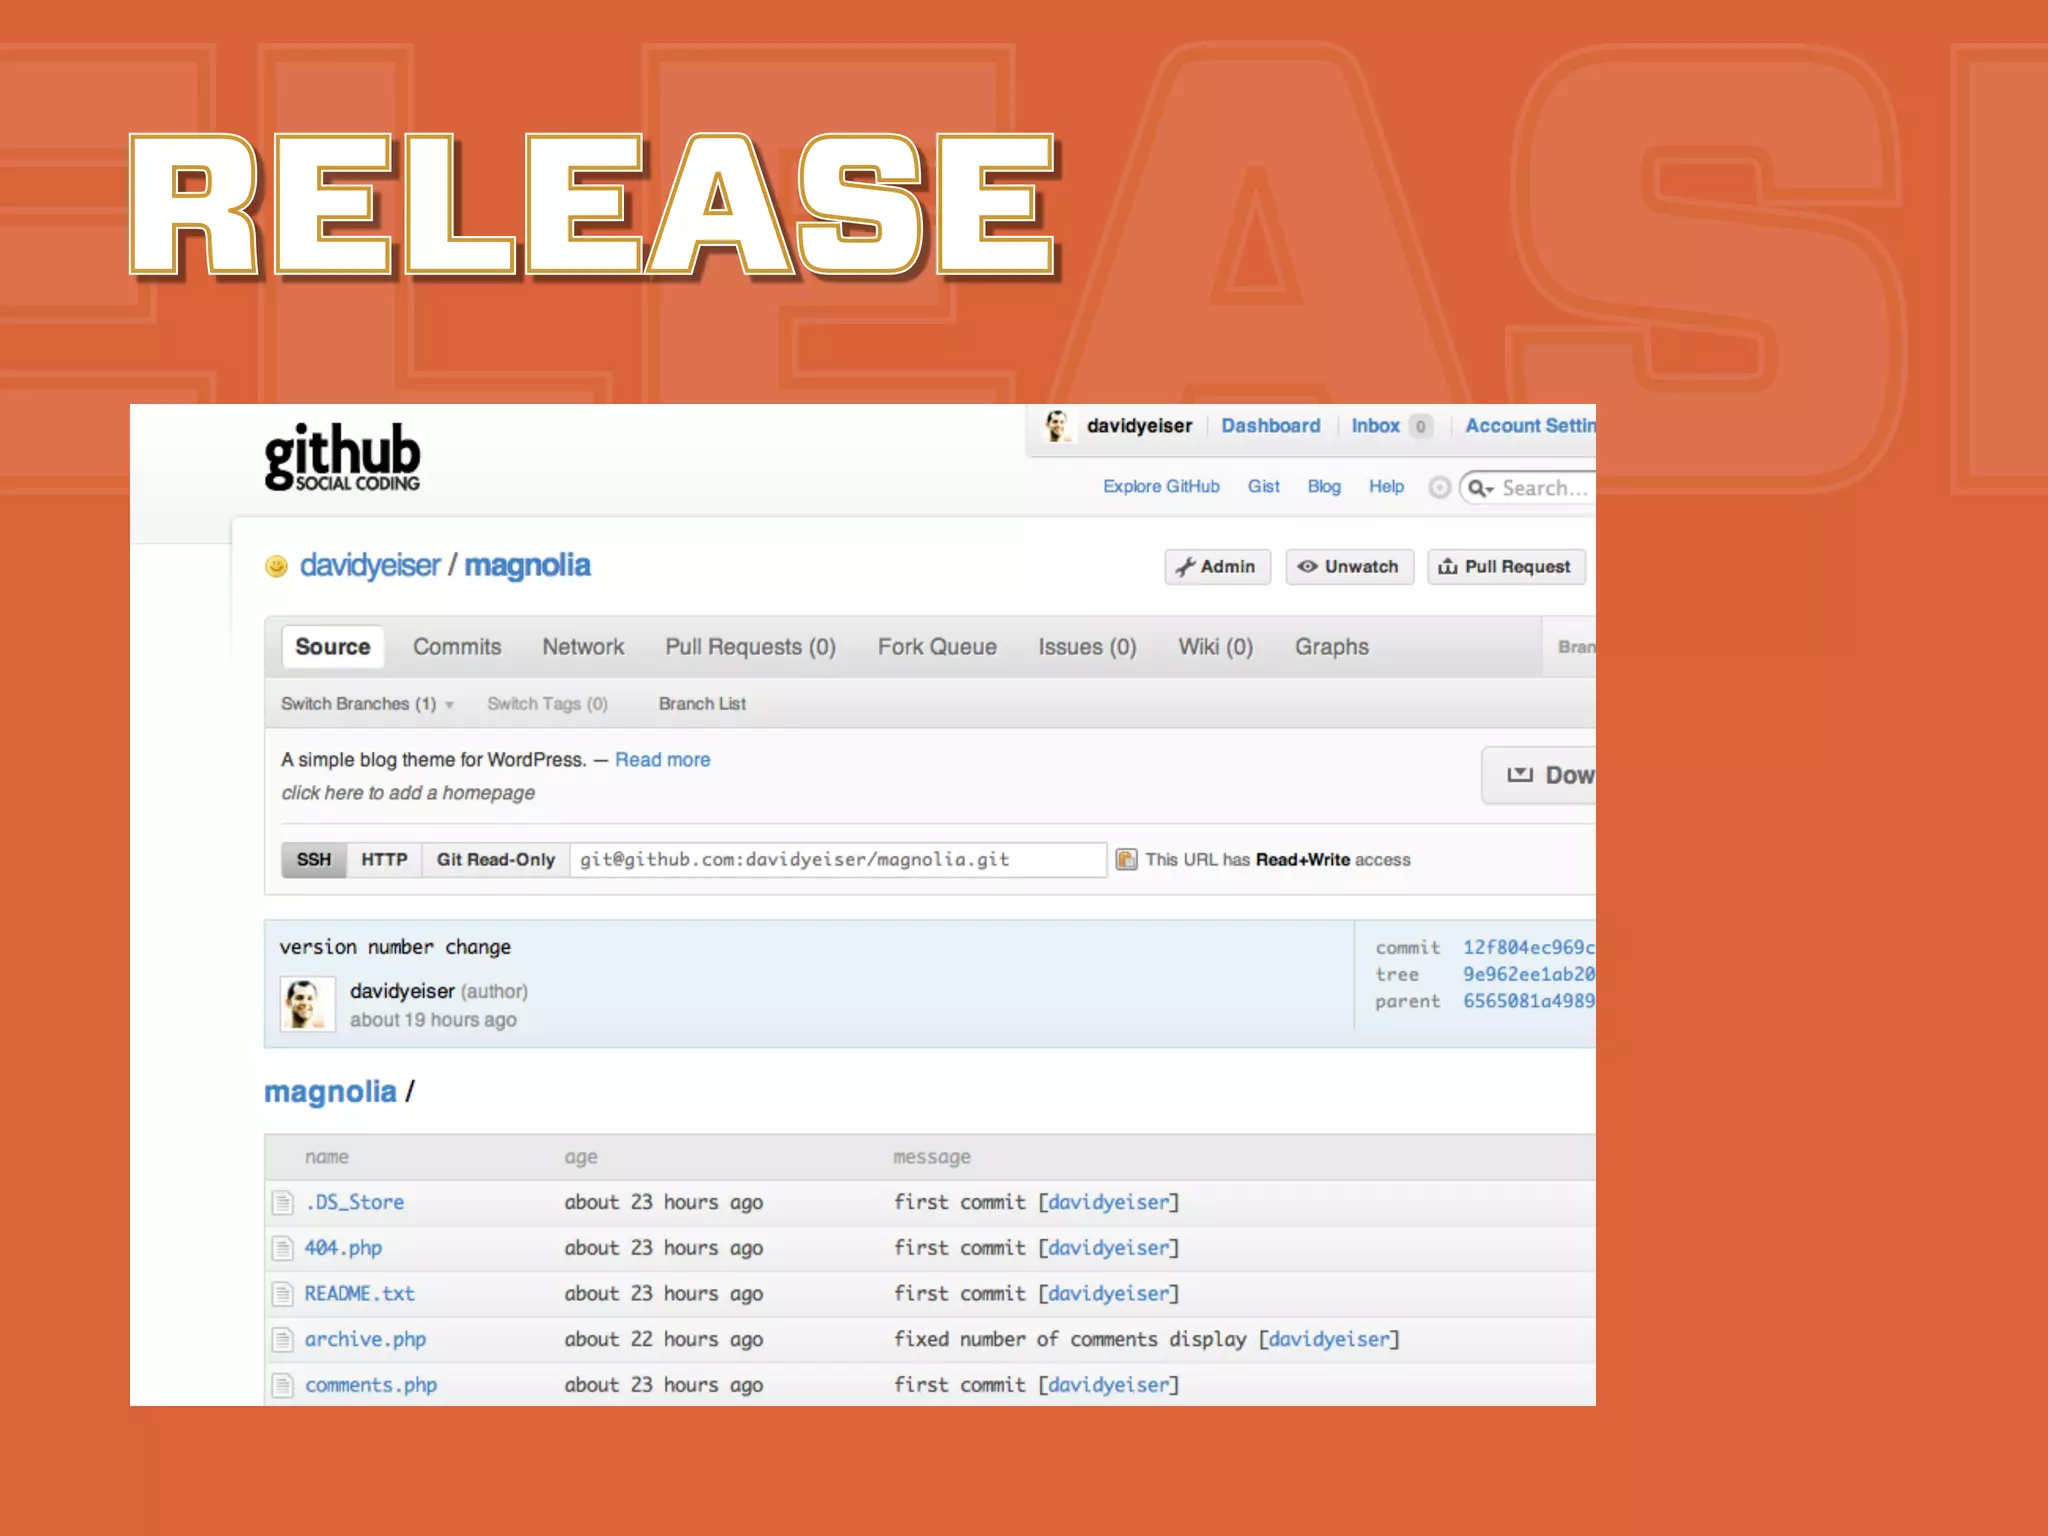2048x1536 pixels.
Task: Open the Branch List link
Action: tap(702, 704)
